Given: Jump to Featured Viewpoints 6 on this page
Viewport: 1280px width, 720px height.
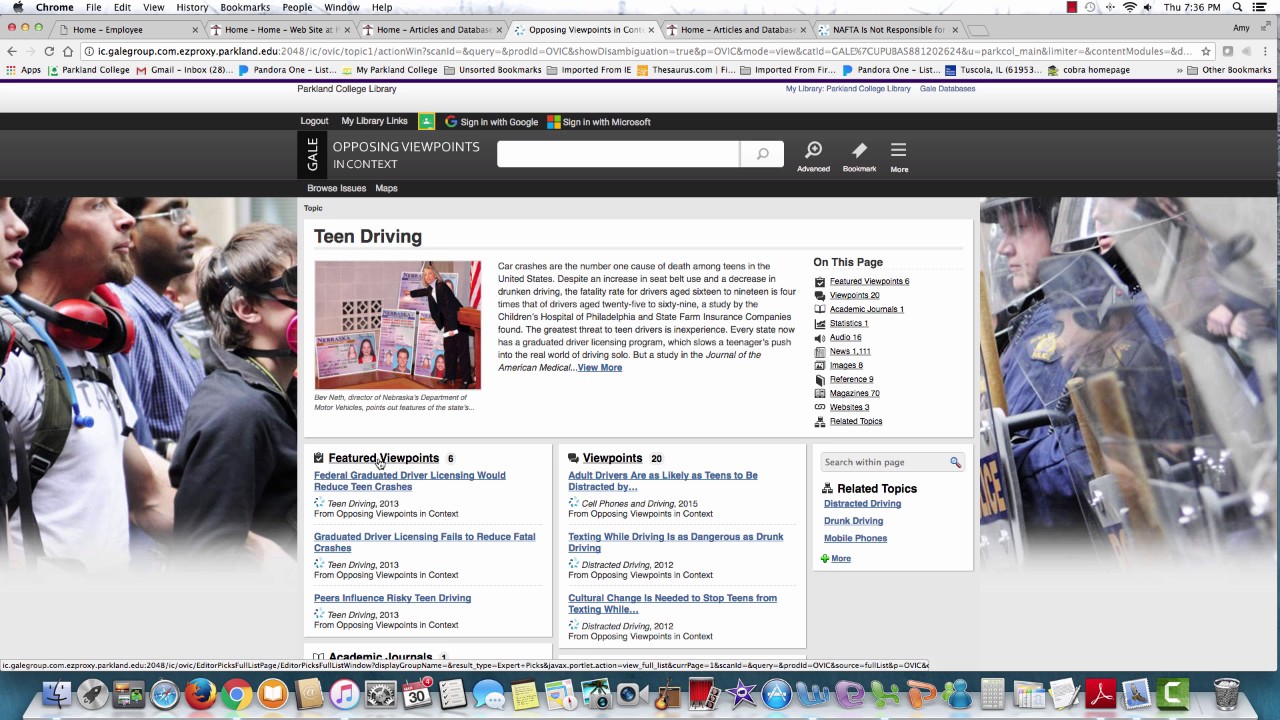Looking at the screenshot, I should [869, 281].
